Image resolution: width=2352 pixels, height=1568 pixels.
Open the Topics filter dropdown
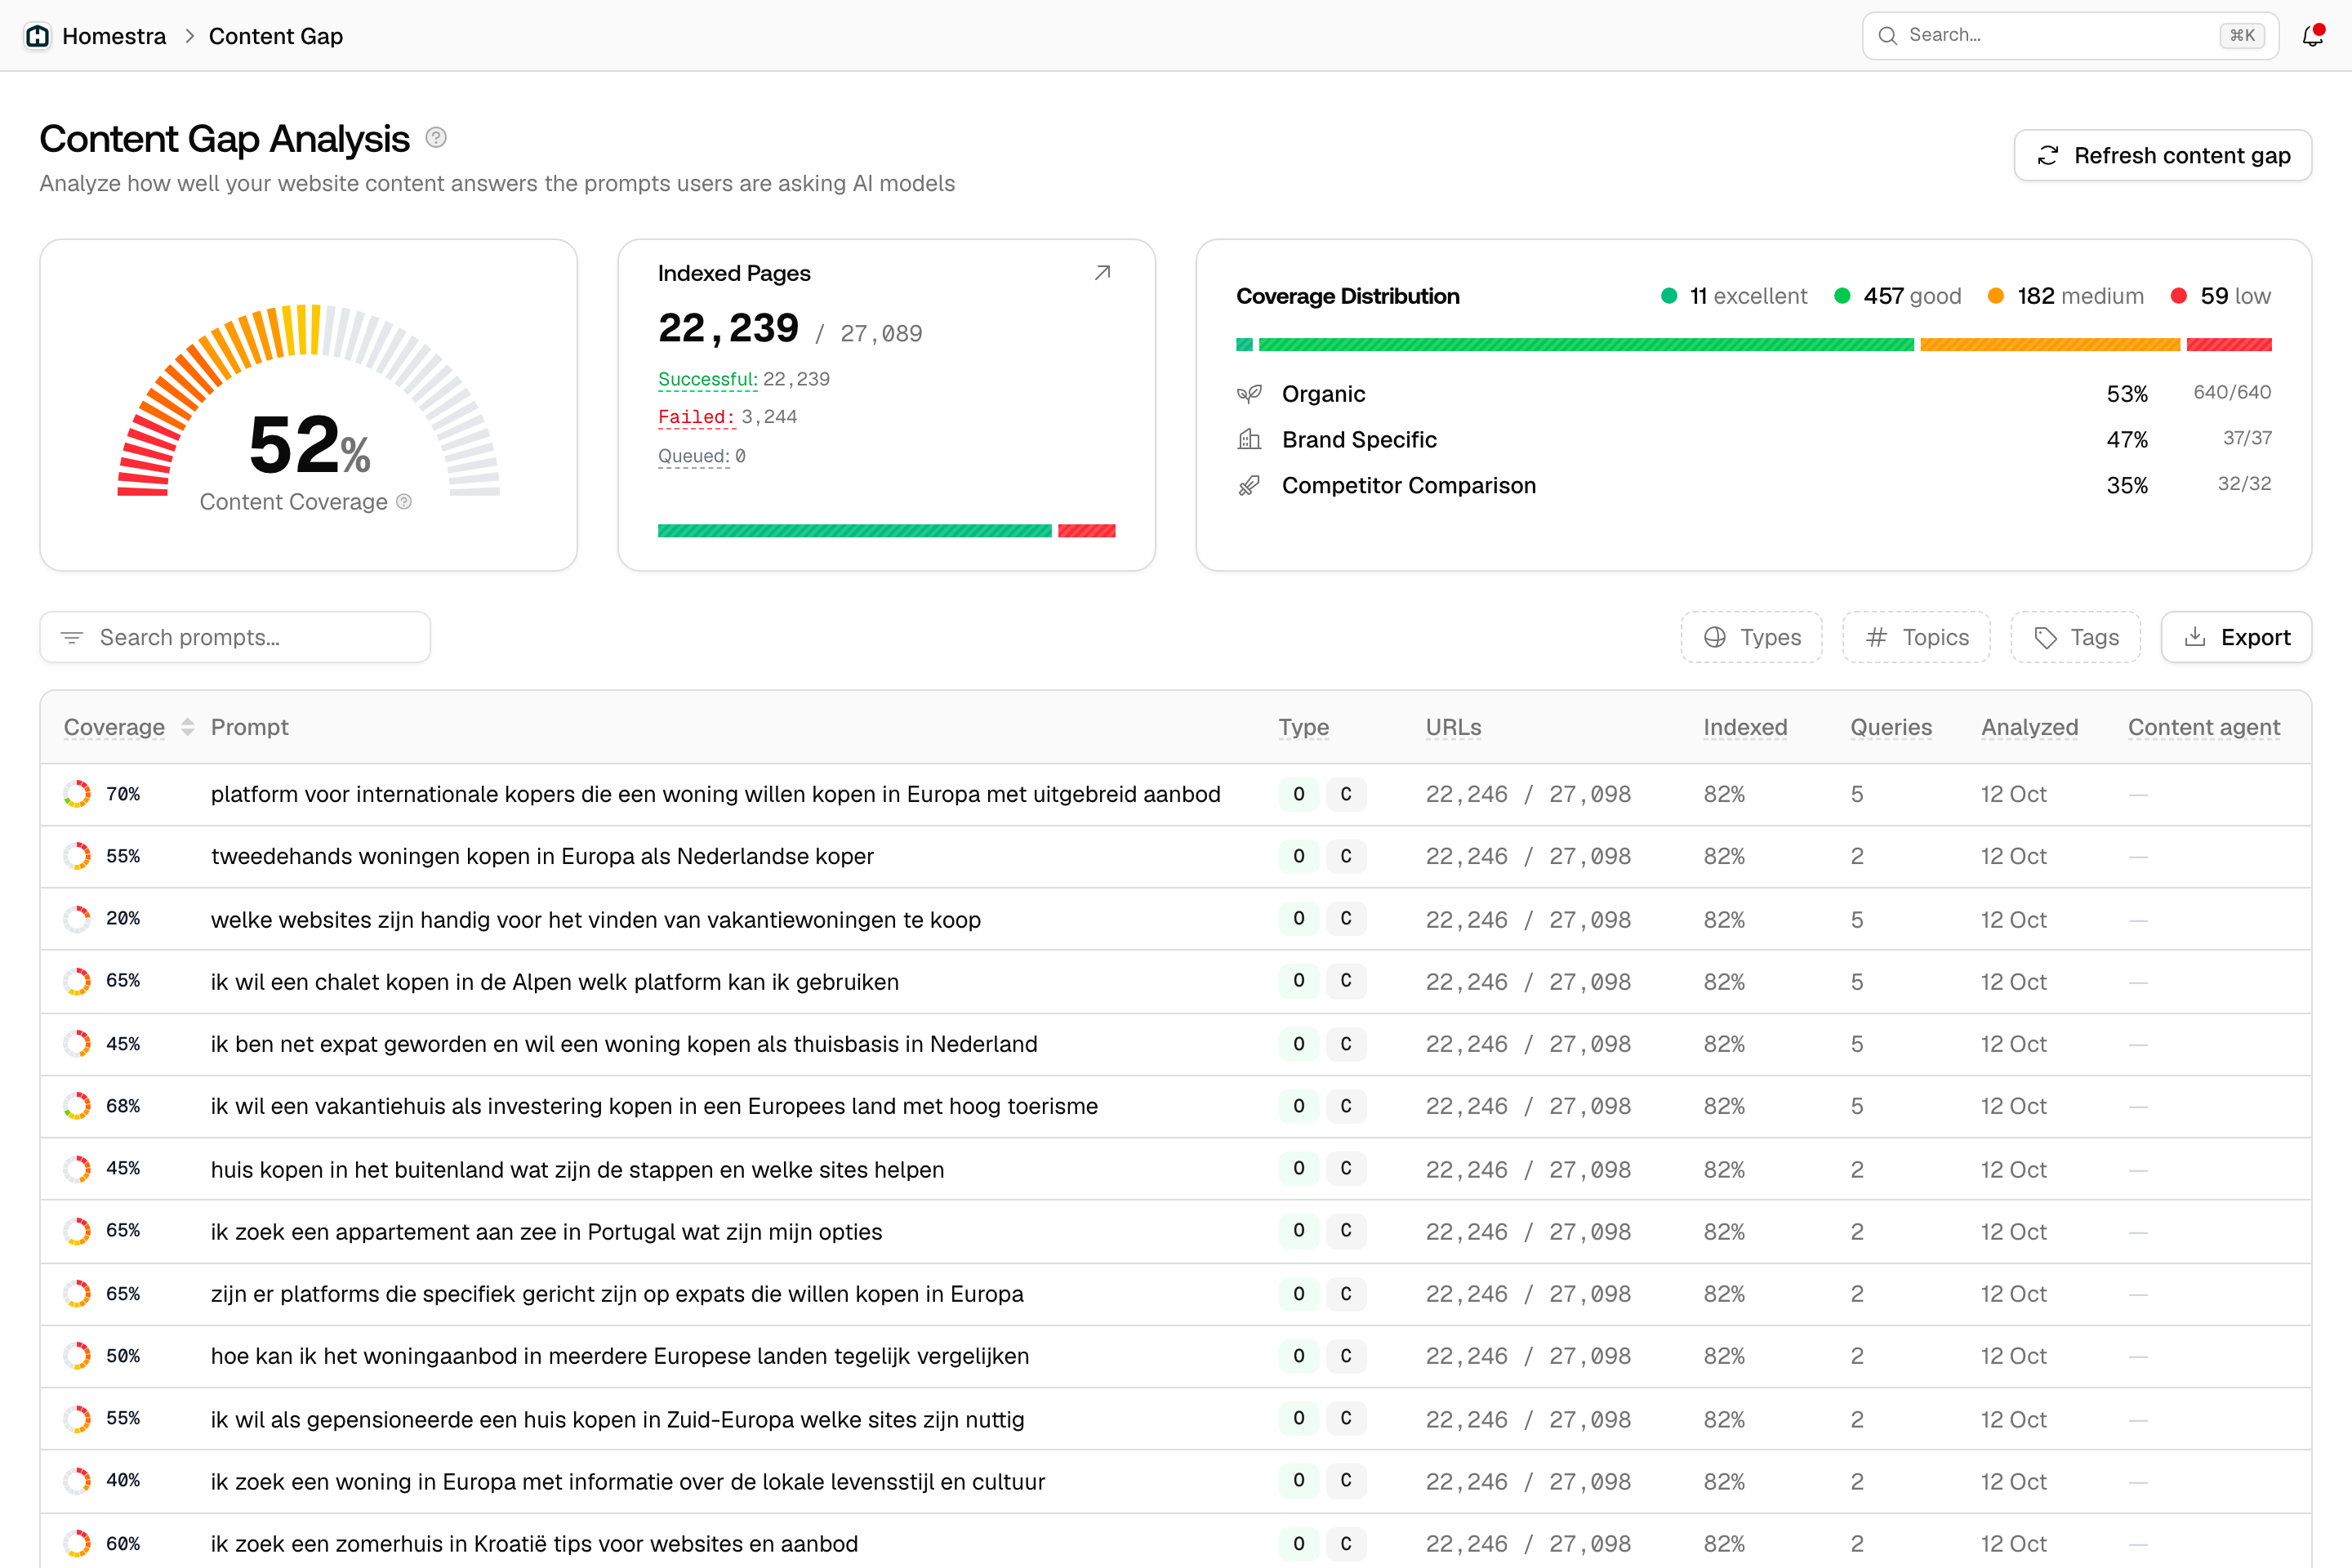tap(1916, 637)
